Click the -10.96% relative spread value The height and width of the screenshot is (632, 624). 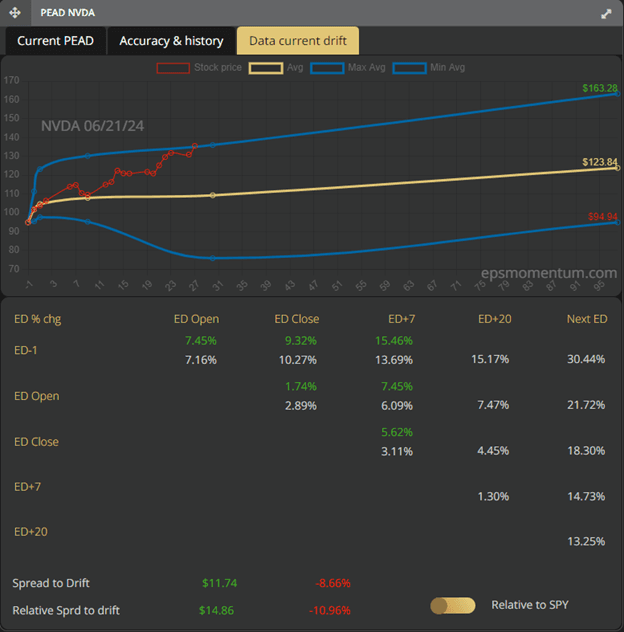click(330, 611)
